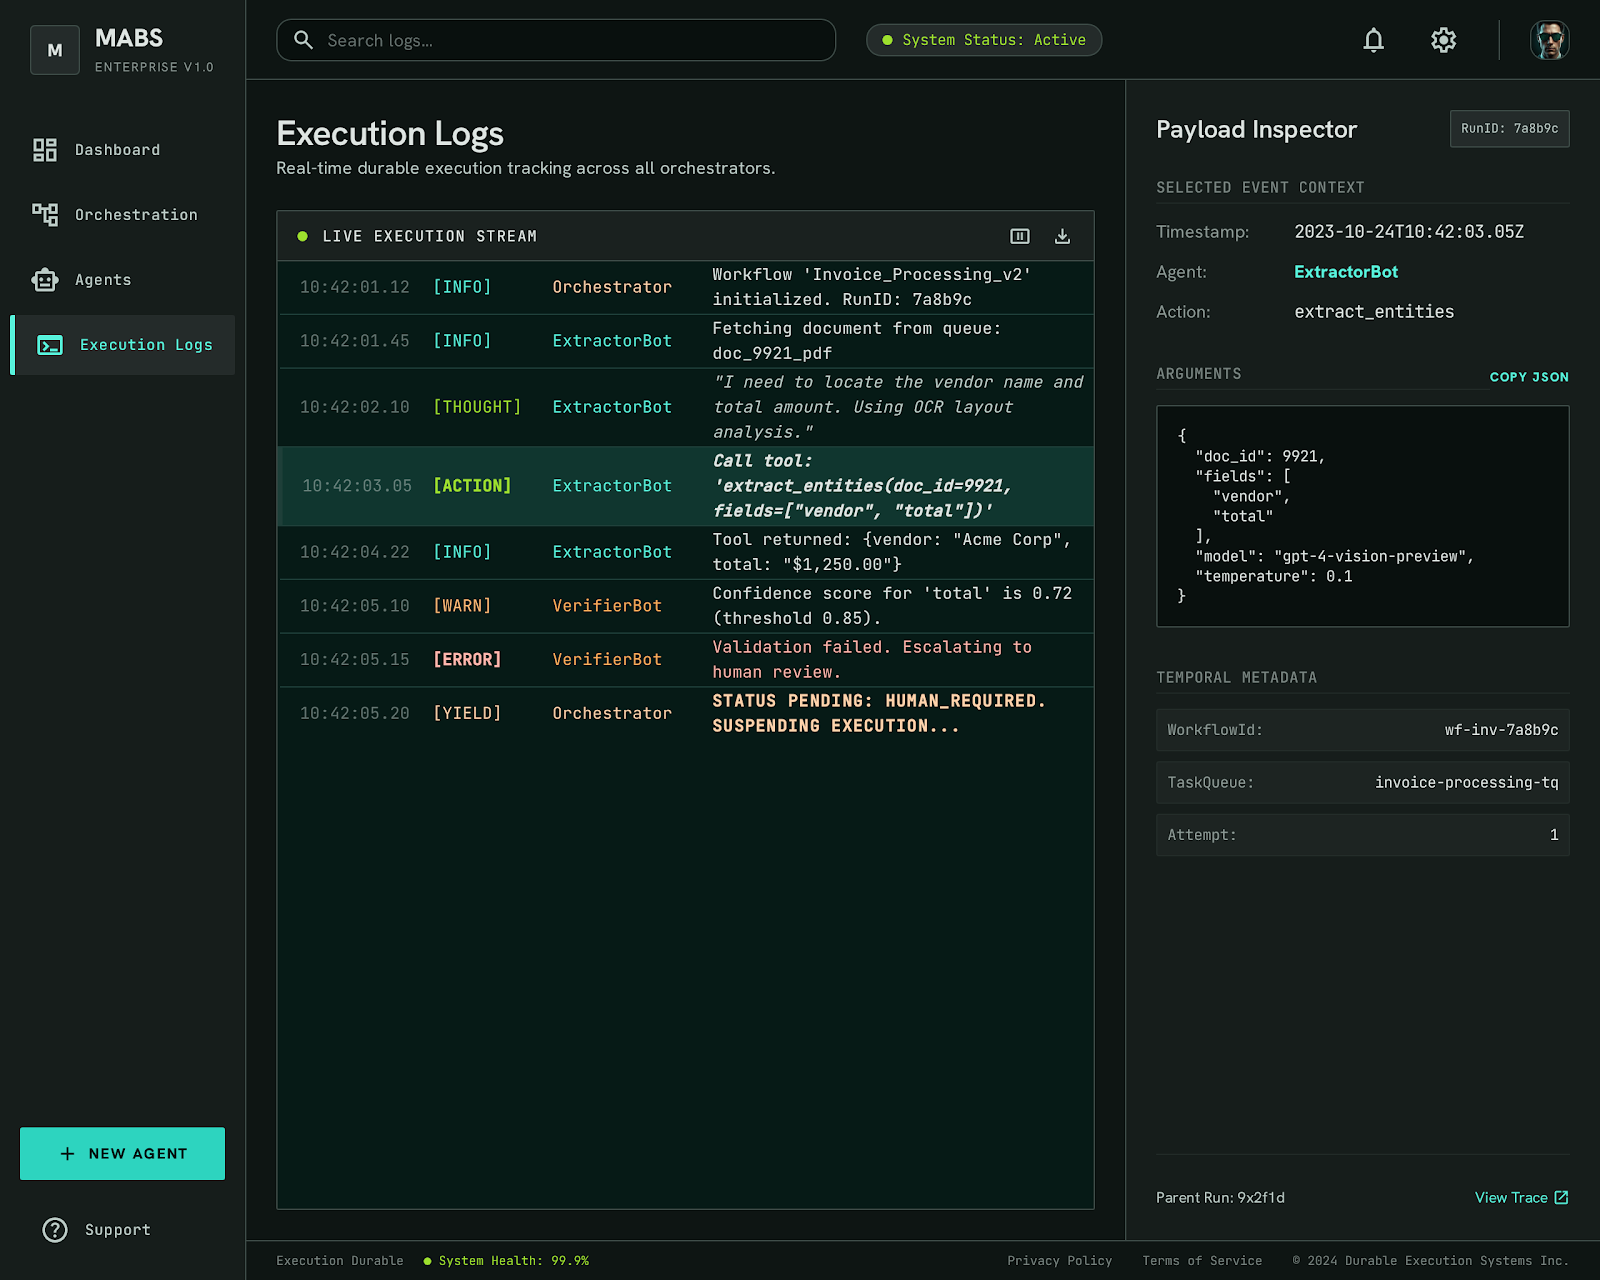Click the Agents robot icon
The image size is (1600, 1280).
coord(45,280)
